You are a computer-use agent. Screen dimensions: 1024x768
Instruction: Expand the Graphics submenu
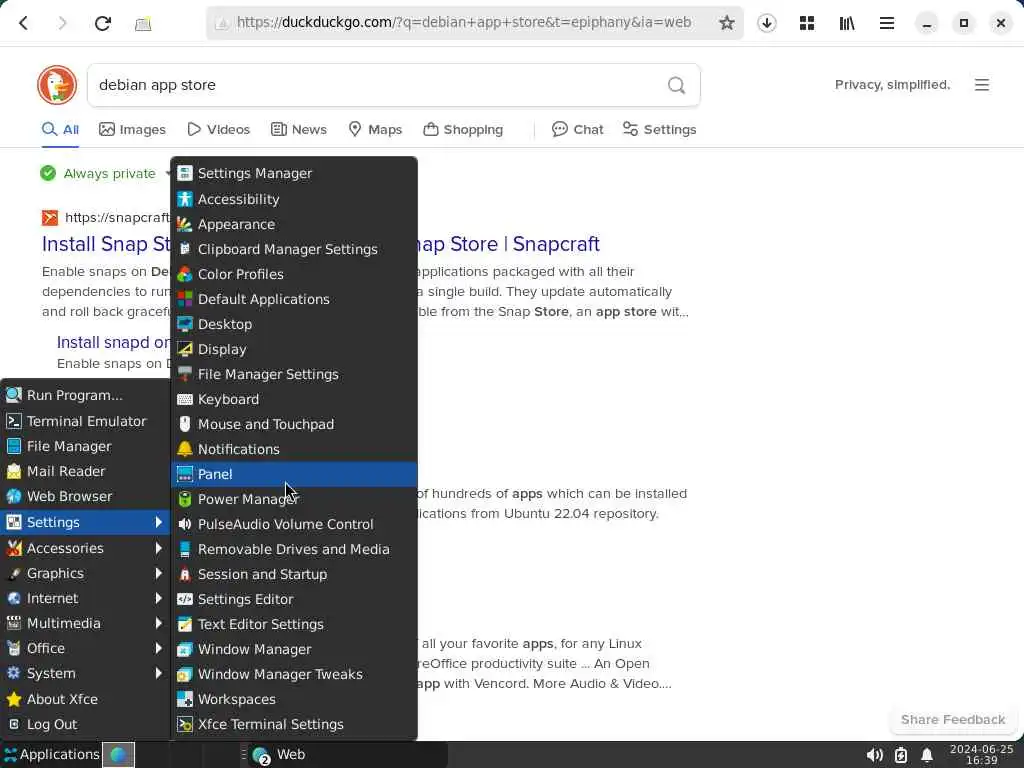click(85, 573)
